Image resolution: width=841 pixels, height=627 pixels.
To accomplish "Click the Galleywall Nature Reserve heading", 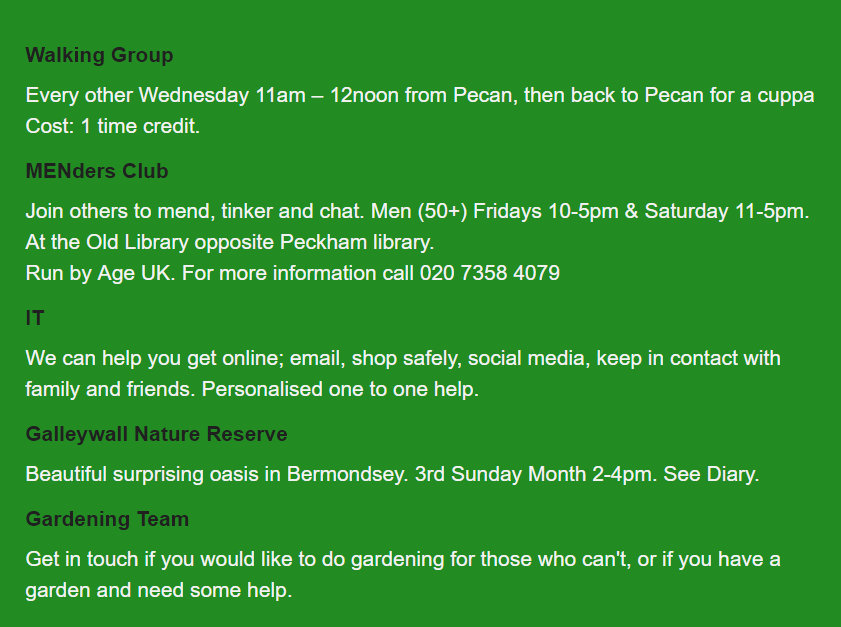I will pos(157,434).
